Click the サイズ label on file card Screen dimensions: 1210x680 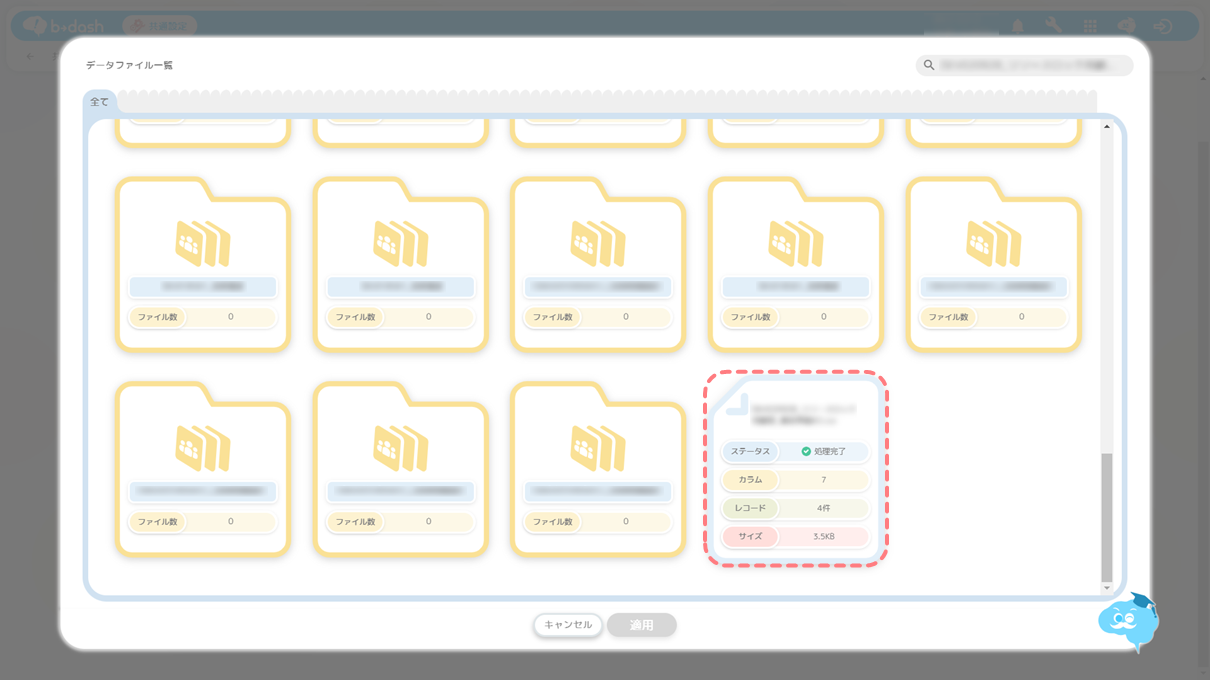coord(750,537)
